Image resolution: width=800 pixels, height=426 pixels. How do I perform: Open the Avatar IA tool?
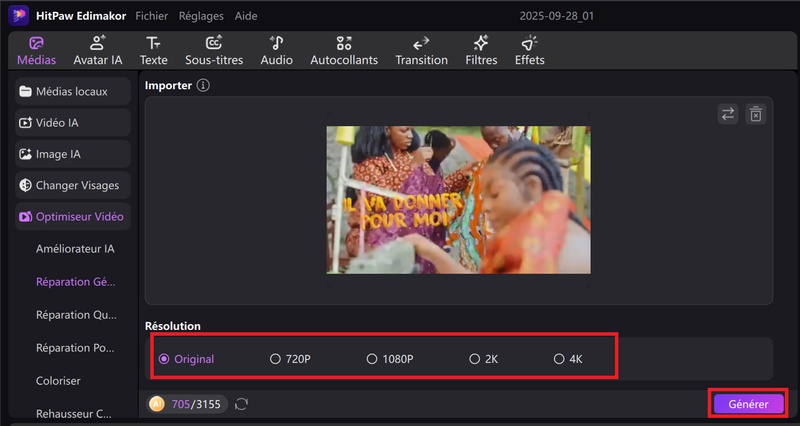point(97,51)
